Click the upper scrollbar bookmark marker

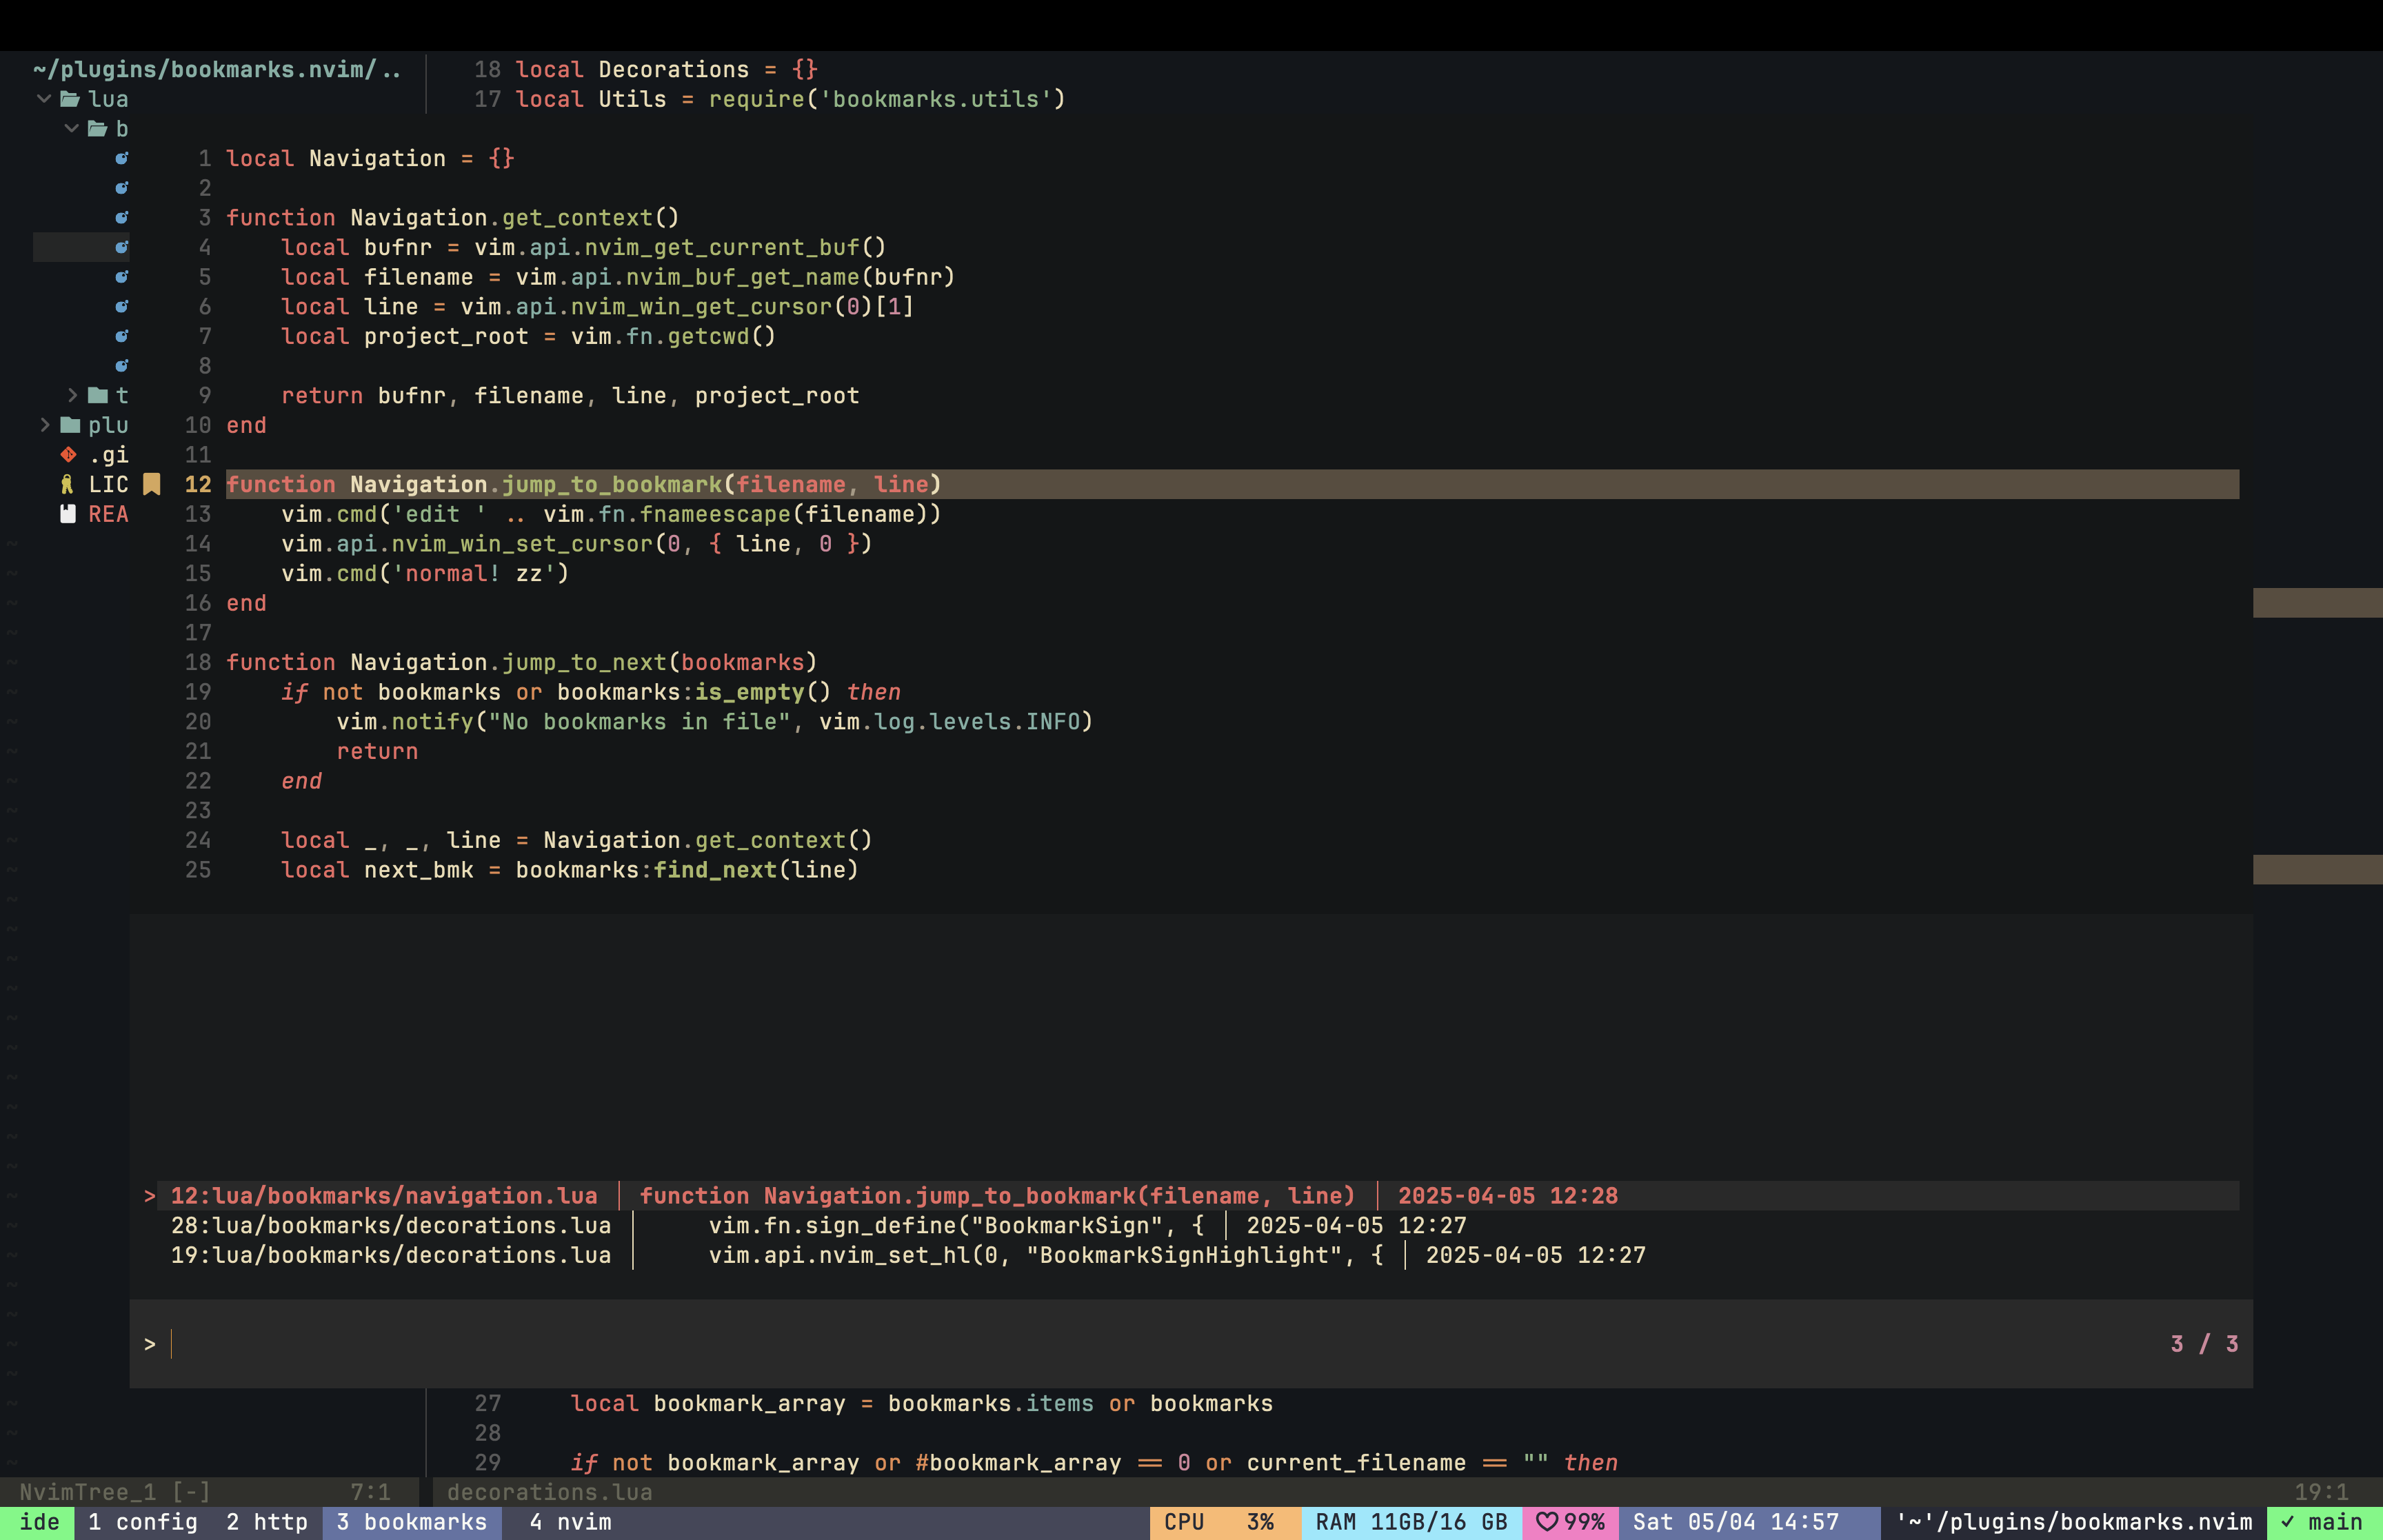2317,603
